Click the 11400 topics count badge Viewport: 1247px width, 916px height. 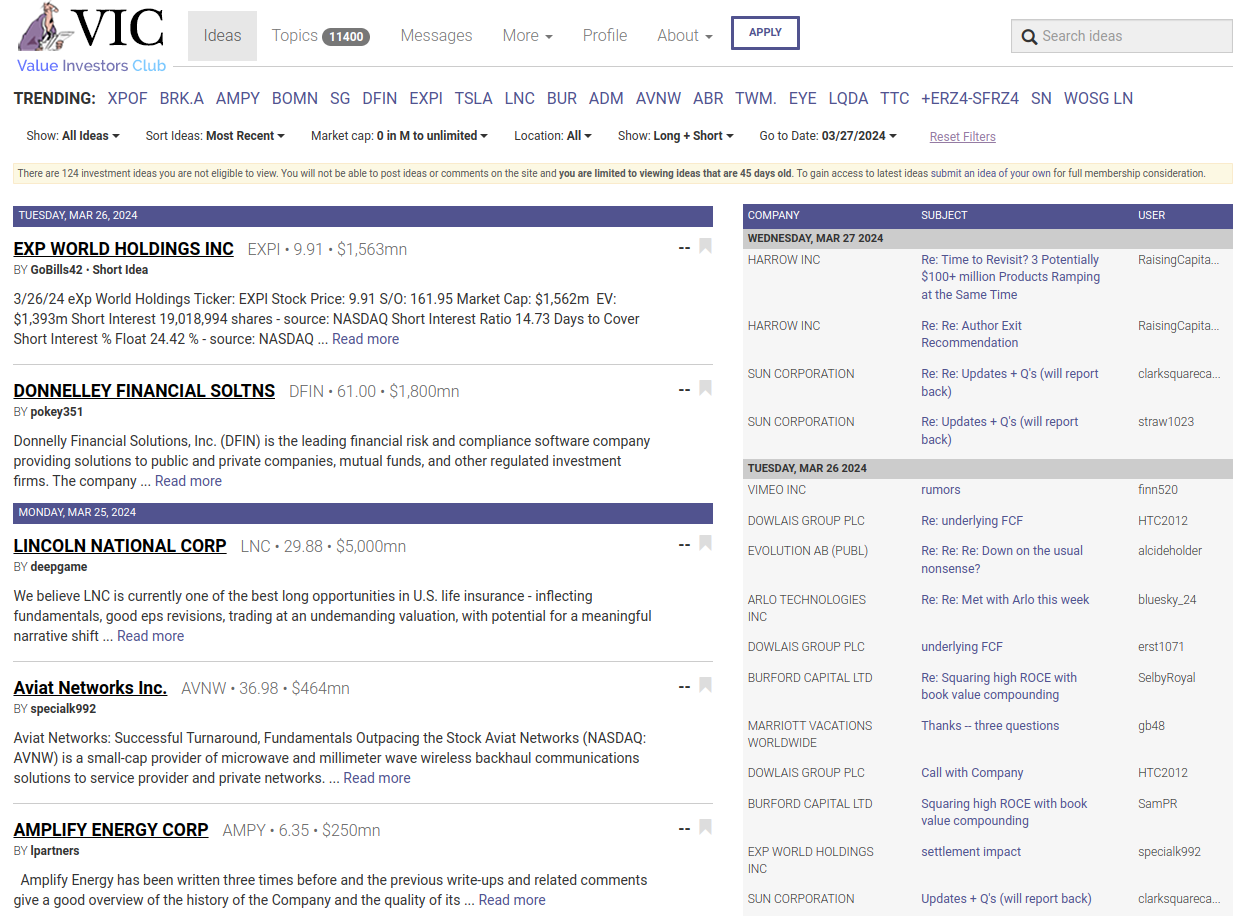tap(346, 37)
